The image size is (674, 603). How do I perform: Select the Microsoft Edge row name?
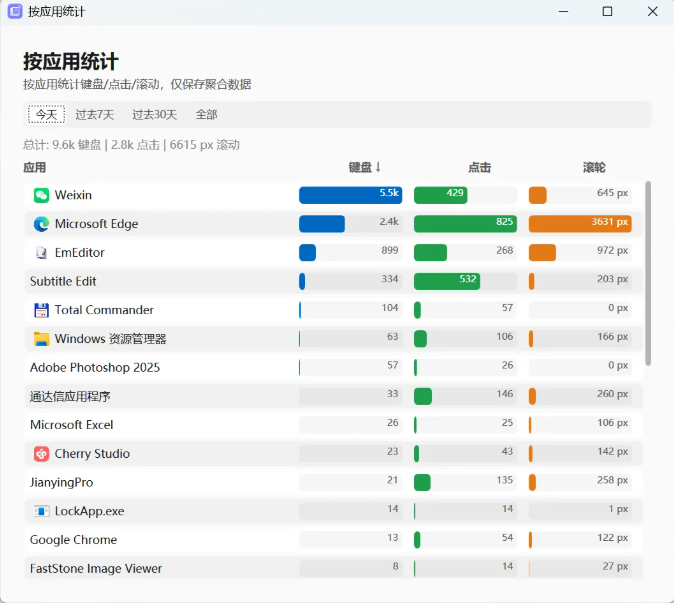coord(96,224)
